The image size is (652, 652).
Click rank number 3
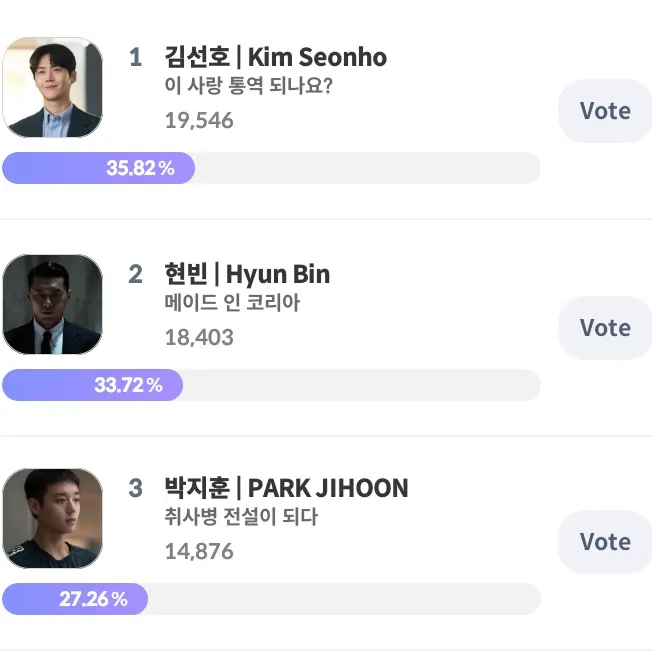click(x=136, y=488)
